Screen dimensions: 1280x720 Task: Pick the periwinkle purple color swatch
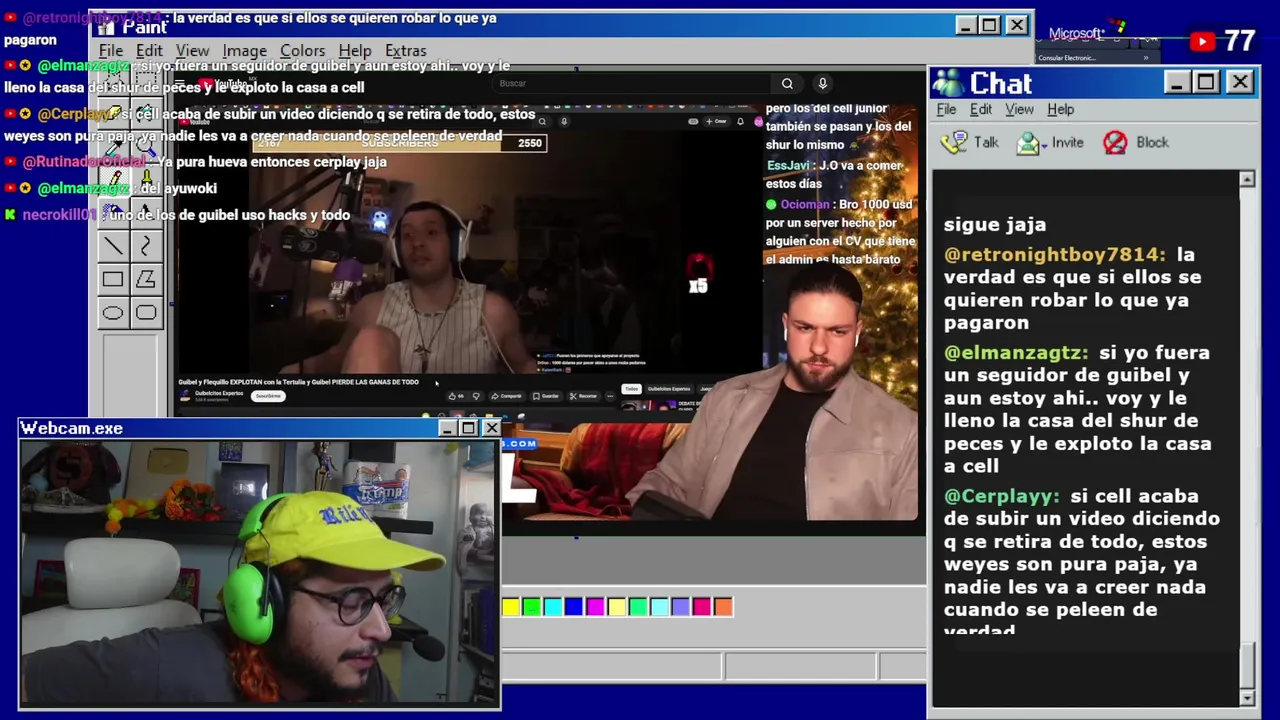coord(681,606)
